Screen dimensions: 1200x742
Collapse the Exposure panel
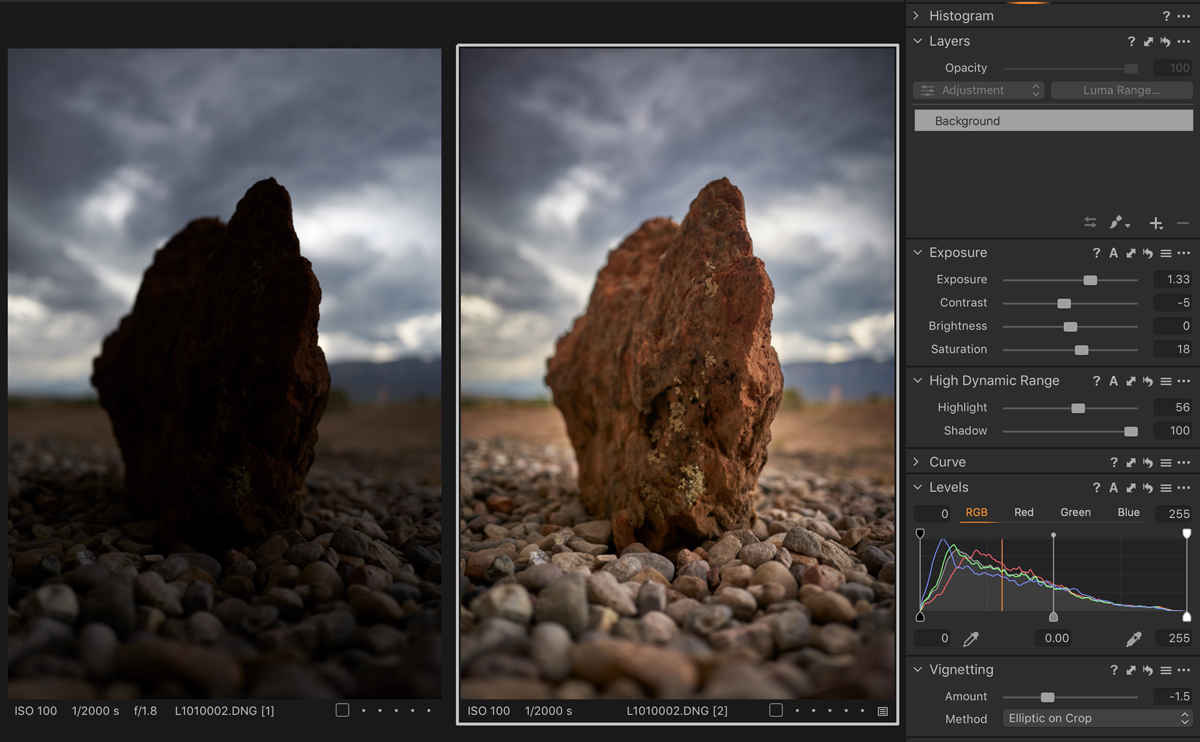[917, 253]
